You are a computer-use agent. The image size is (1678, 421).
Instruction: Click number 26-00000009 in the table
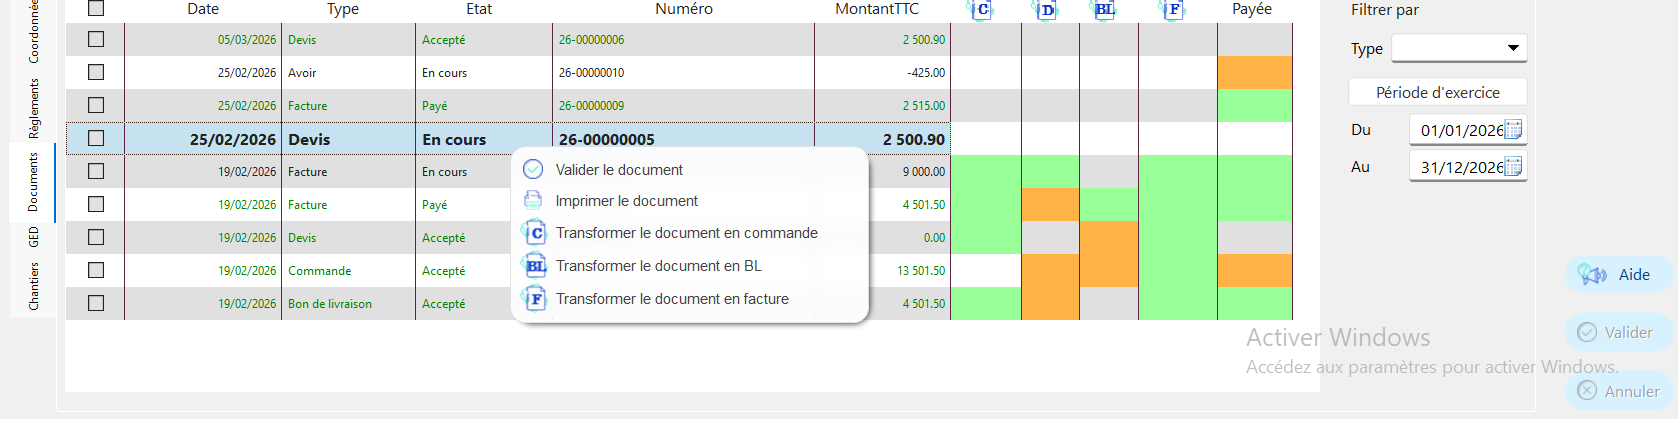pyautogui.click(x=591, y=106)
